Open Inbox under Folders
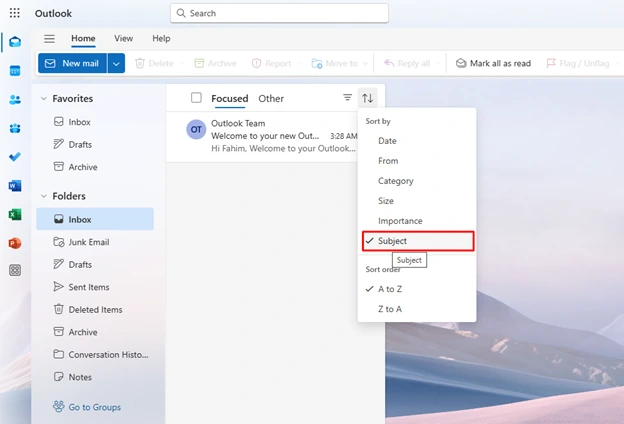The height and width of the screenshot is (424, 624). pyautogui.click(x=95, y=219)
